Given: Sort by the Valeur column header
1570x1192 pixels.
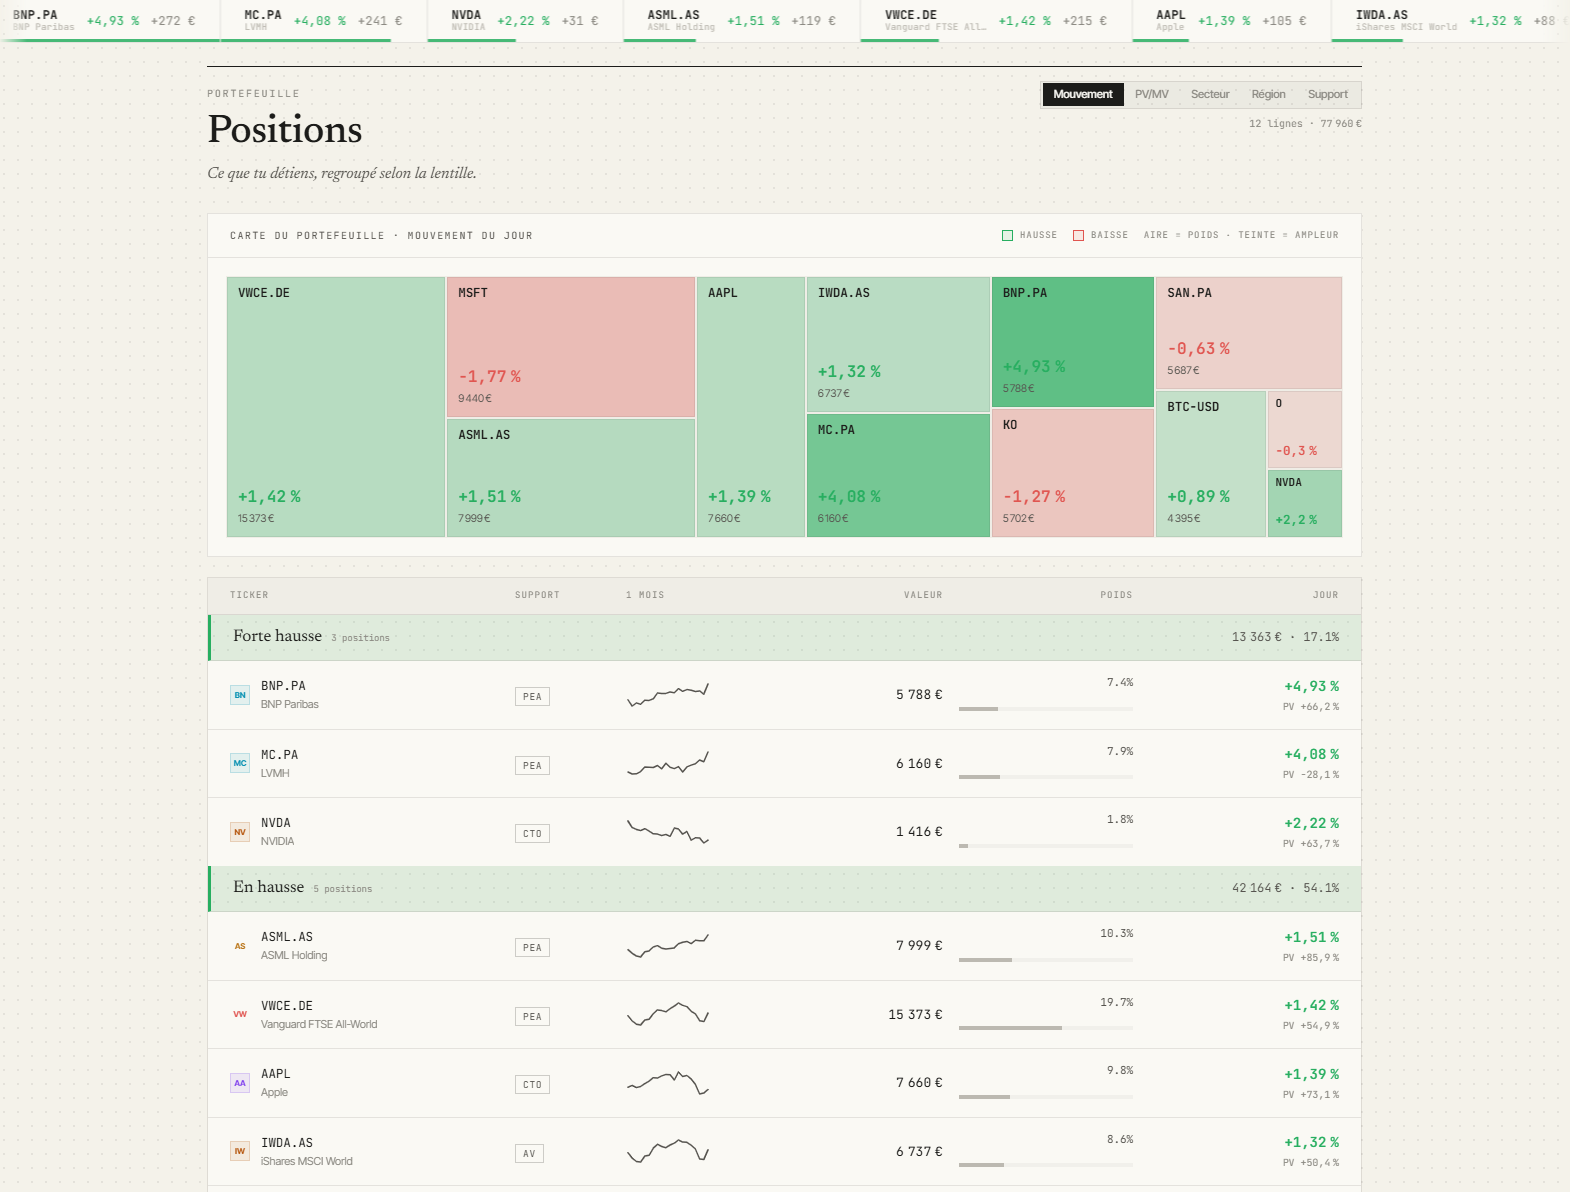Looking at the screenshot, I should (923, 595).
